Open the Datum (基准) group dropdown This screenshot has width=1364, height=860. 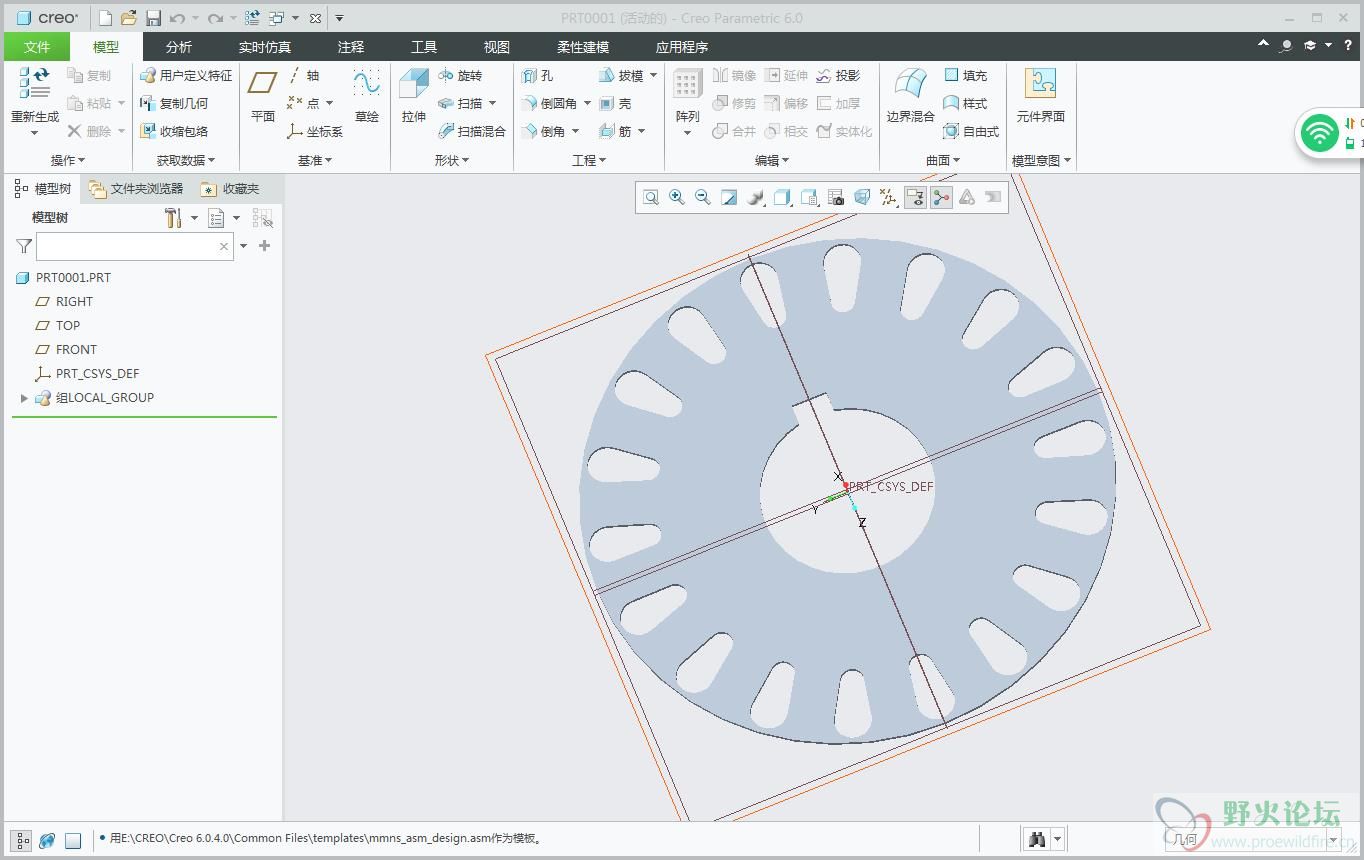tap(315, 160)
